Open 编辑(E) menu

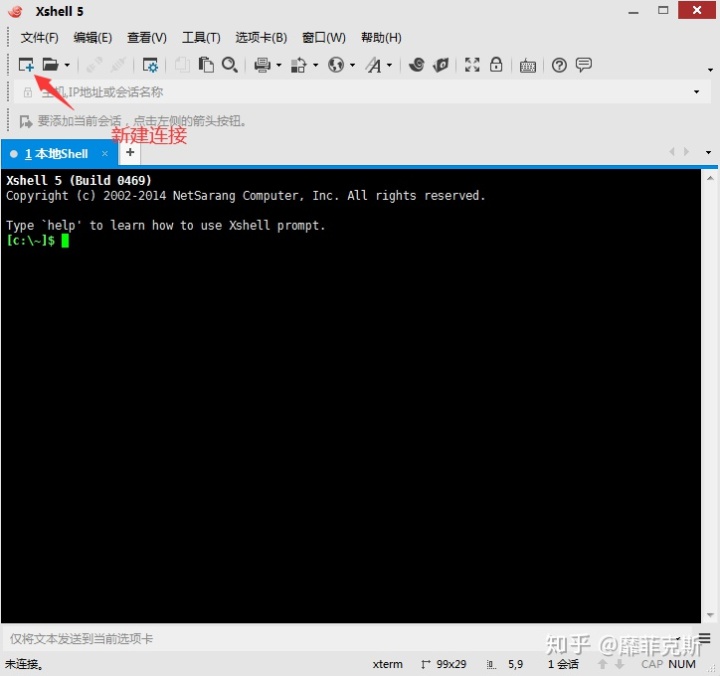point(93,38)
